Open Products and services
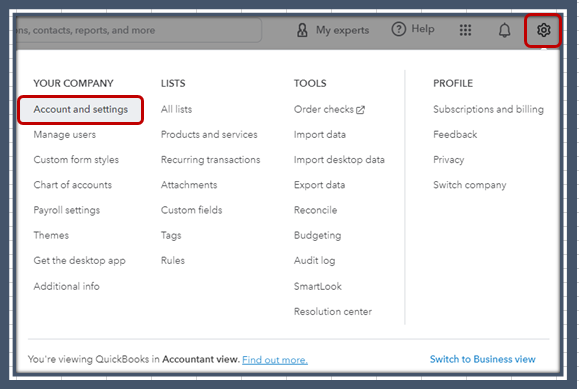Viewport: 579px width, 389px height. [x=209, y=134]
